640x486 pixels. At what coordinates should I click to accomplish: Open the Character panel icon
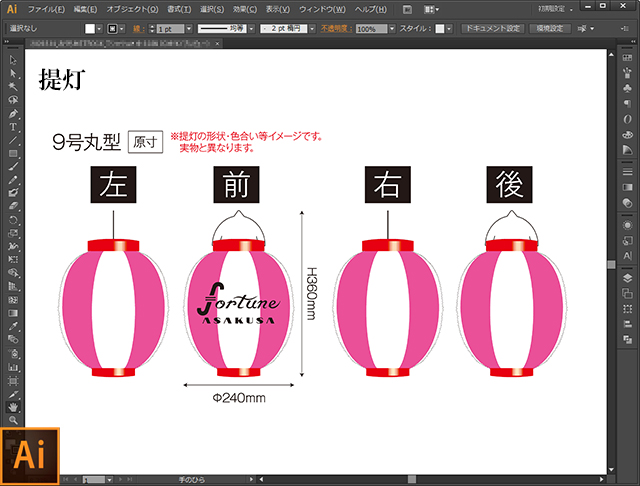[x=627, y=256]
